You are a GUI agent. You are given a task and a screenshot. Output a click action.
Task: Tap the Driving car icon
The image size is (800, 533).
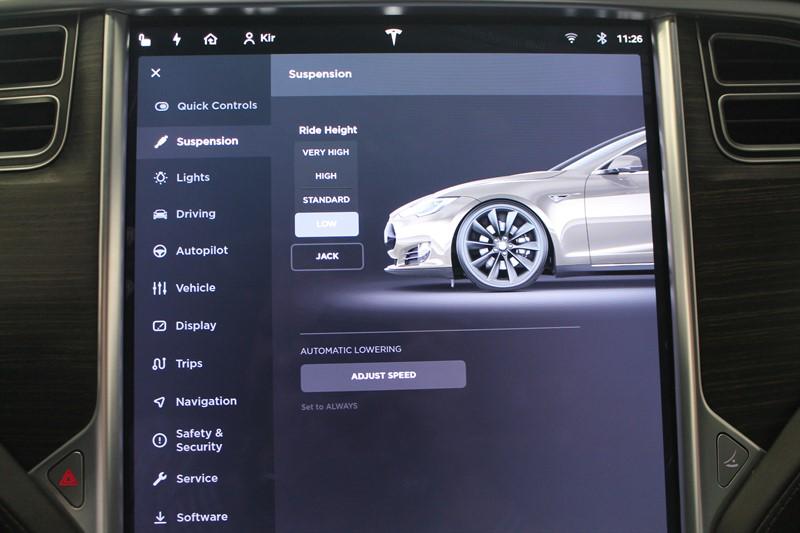click(x=160, y=214)
